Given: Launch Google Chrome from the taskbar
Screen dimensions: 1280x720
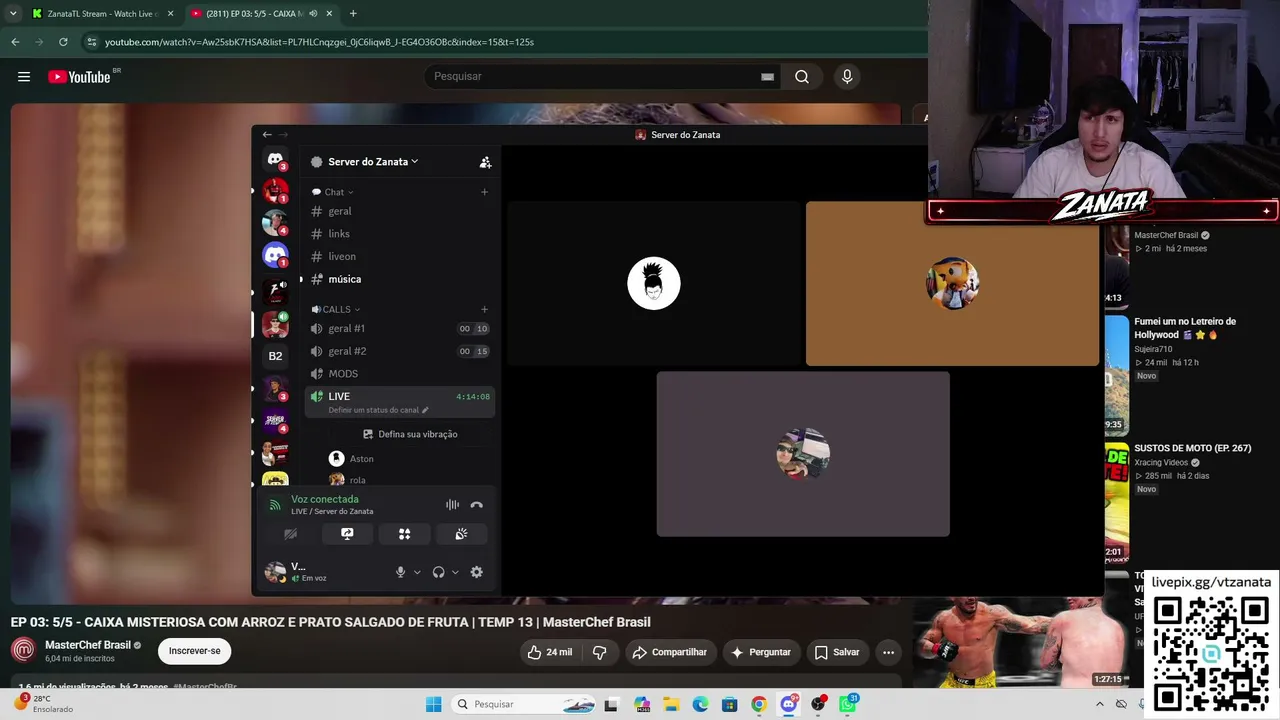Looking at the screenshot, I should tap(759, 704).
